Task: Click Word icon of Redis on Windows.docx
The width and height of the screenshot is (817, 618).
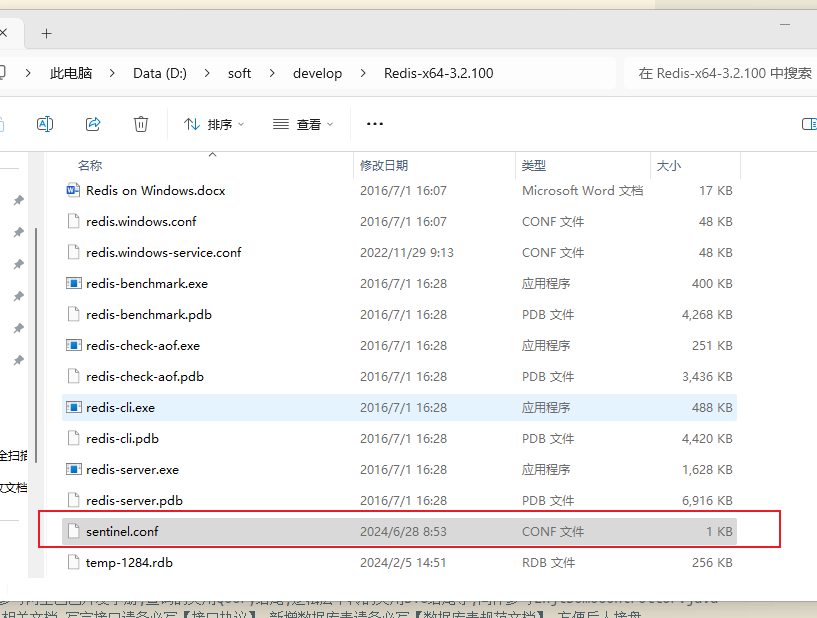Action: (73, 190)
